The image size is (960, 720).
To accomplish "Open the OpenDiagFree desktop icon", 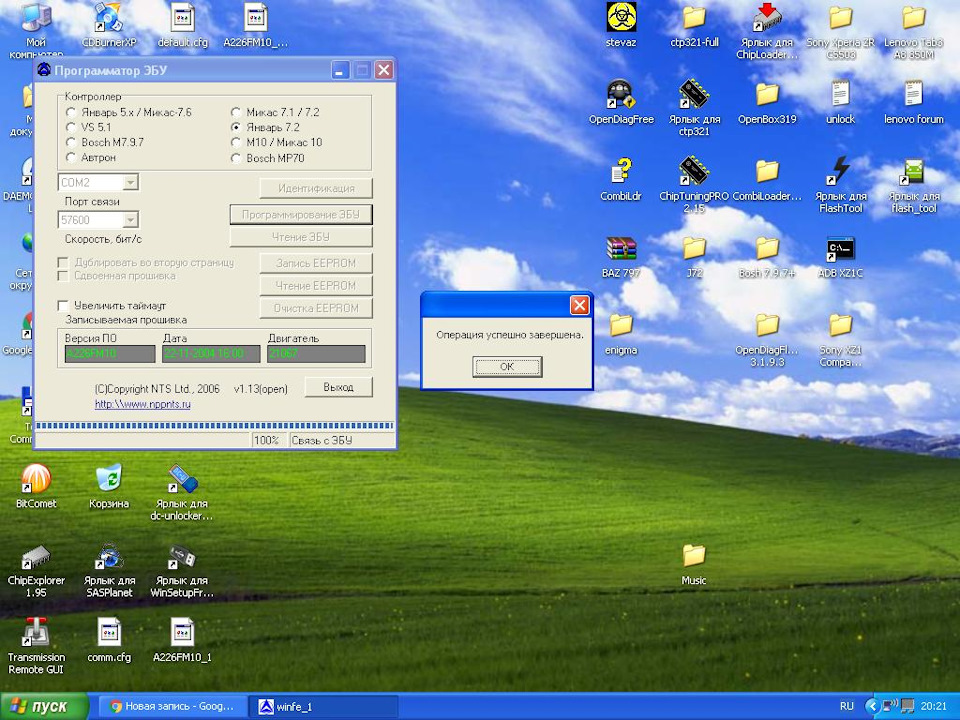I will pos(620,96).
